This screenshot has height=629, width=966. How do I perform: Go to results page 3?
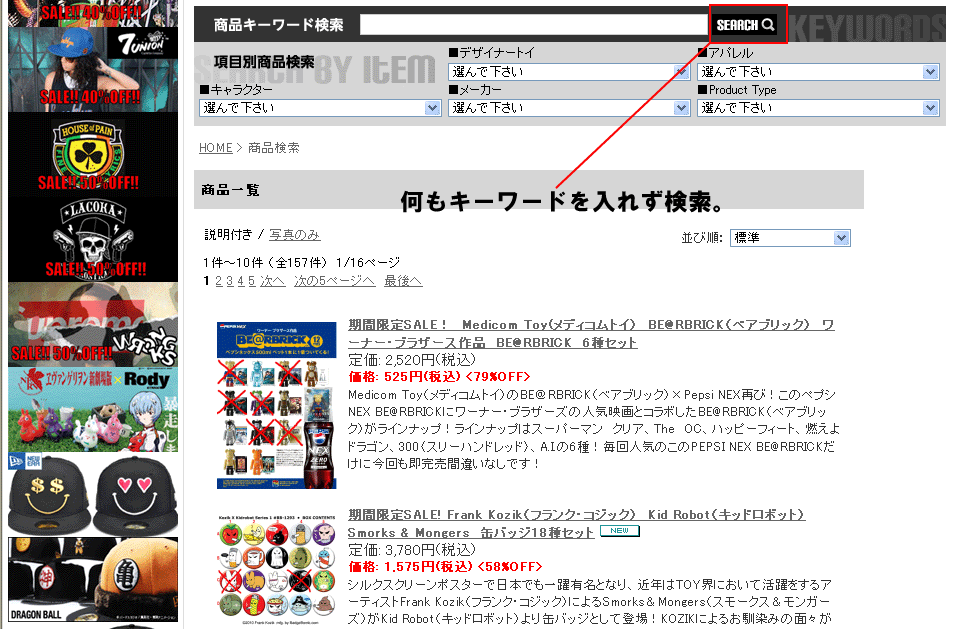[x=229, y=281]
